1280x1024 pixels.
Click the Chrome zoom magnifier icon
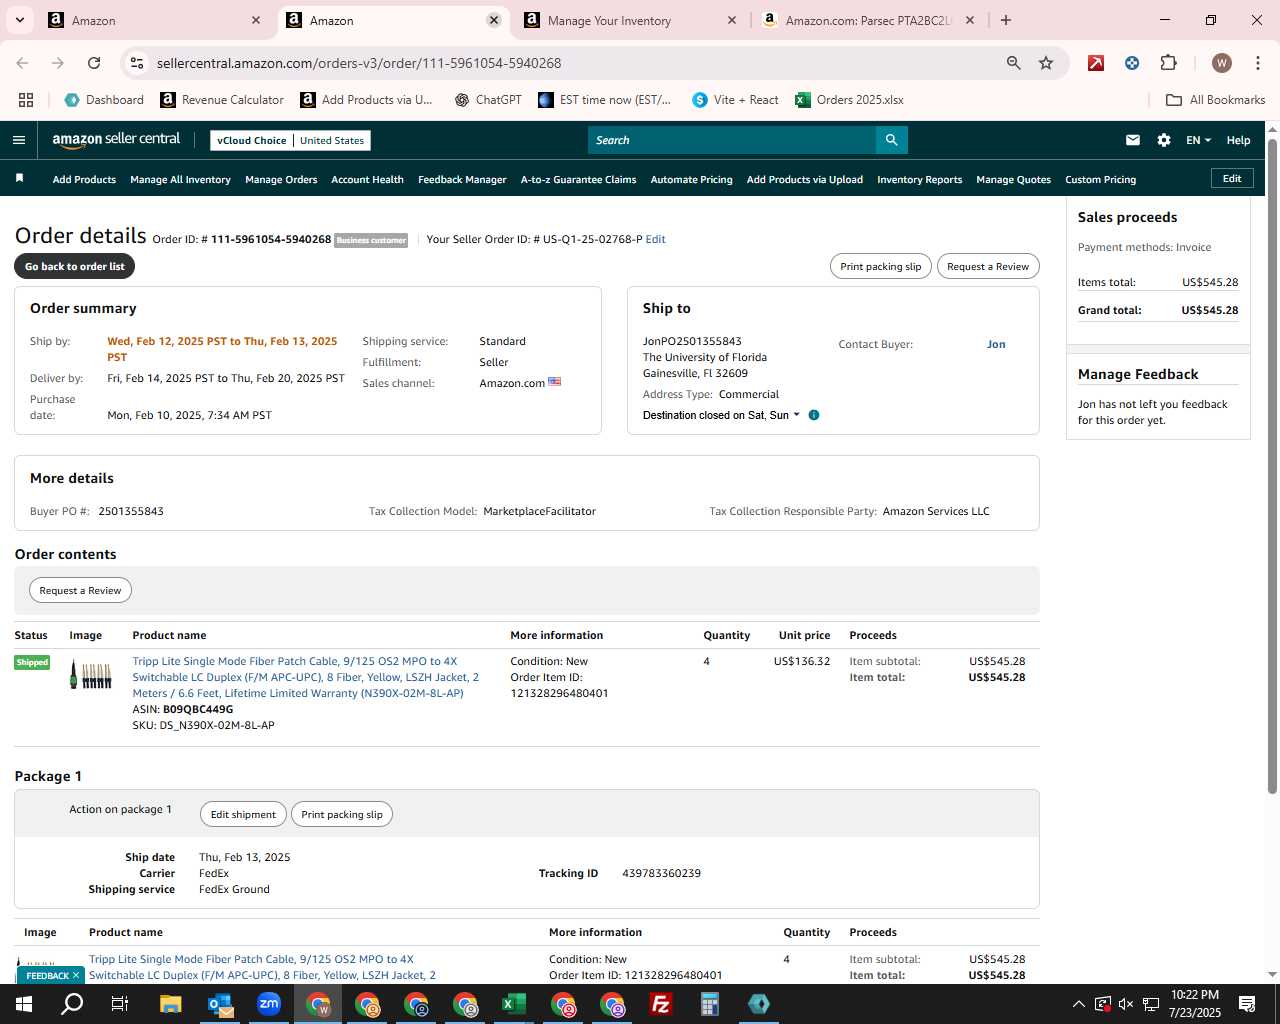coord(1014,63)
